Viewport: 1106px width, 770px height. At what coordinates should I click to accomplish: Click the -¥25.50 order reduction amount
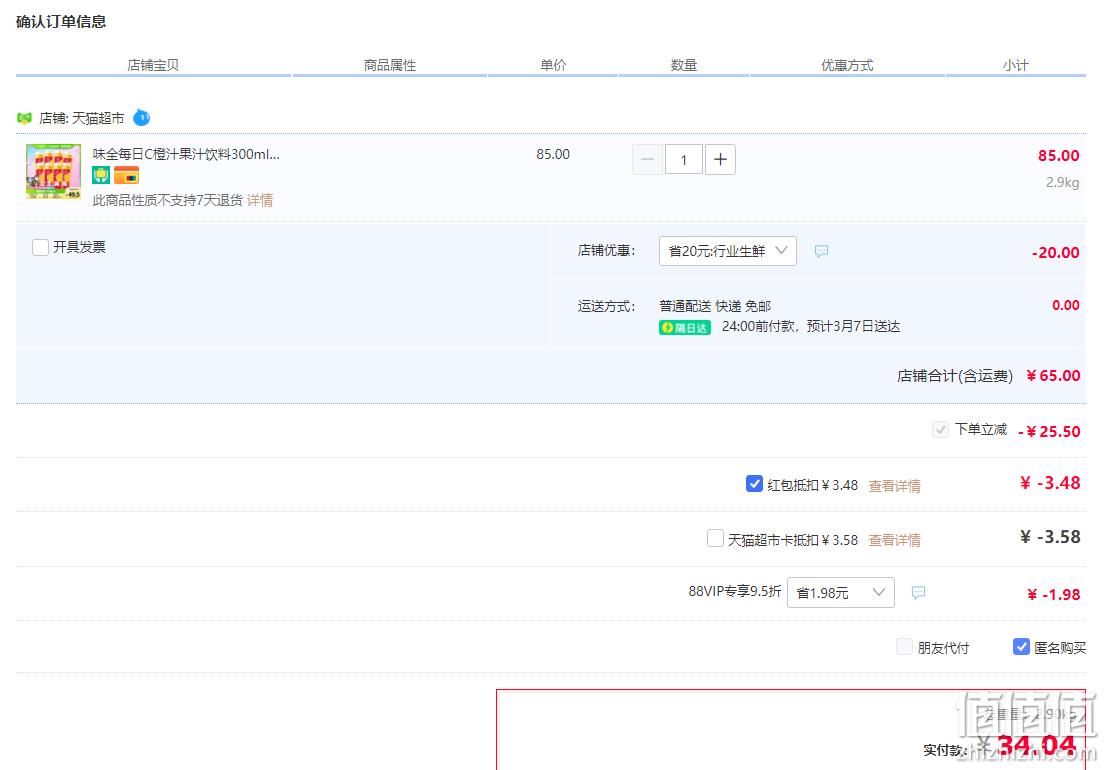click(x=1050, y=432)
